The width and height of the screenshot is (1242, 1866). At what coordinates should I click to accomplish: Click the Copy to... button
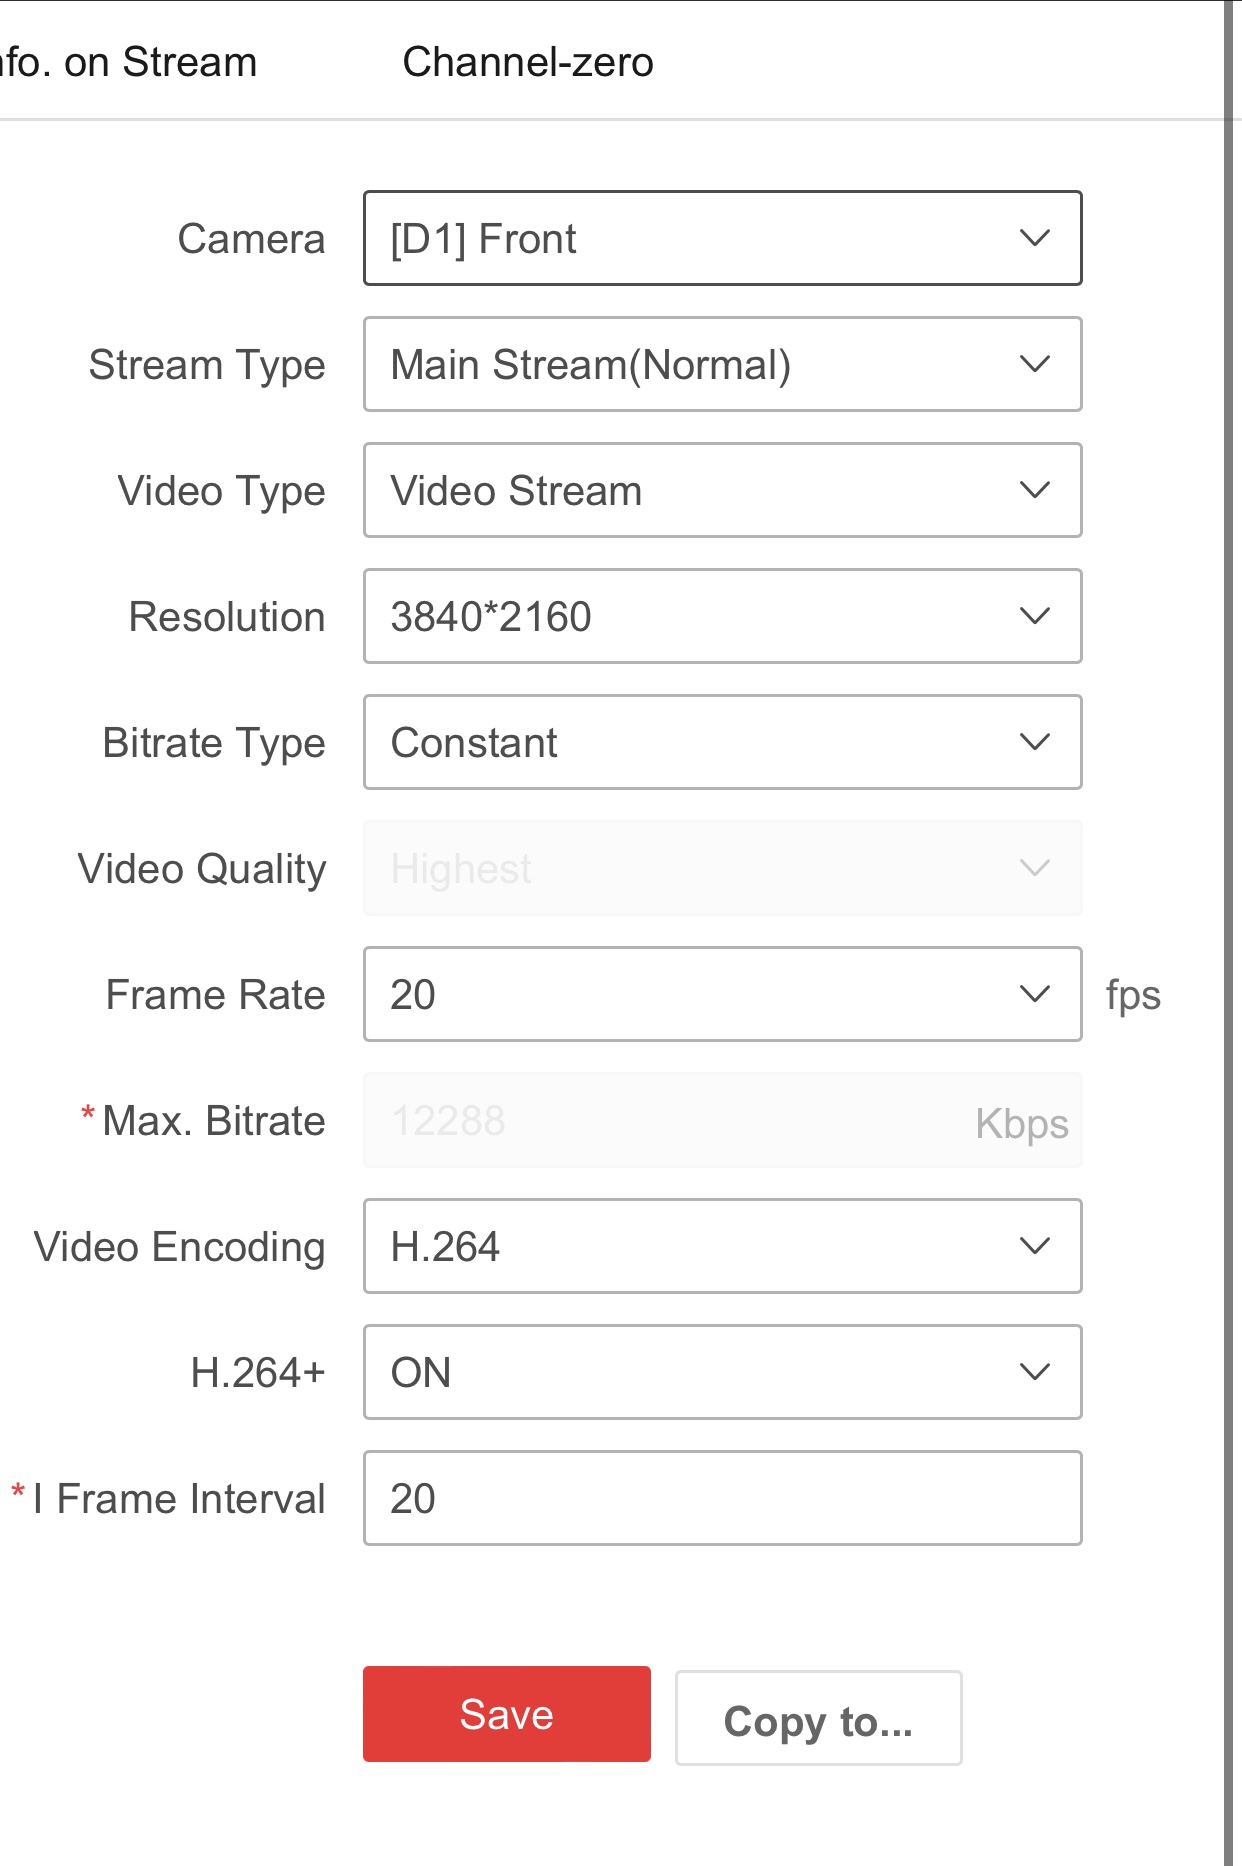point(818,1718)
